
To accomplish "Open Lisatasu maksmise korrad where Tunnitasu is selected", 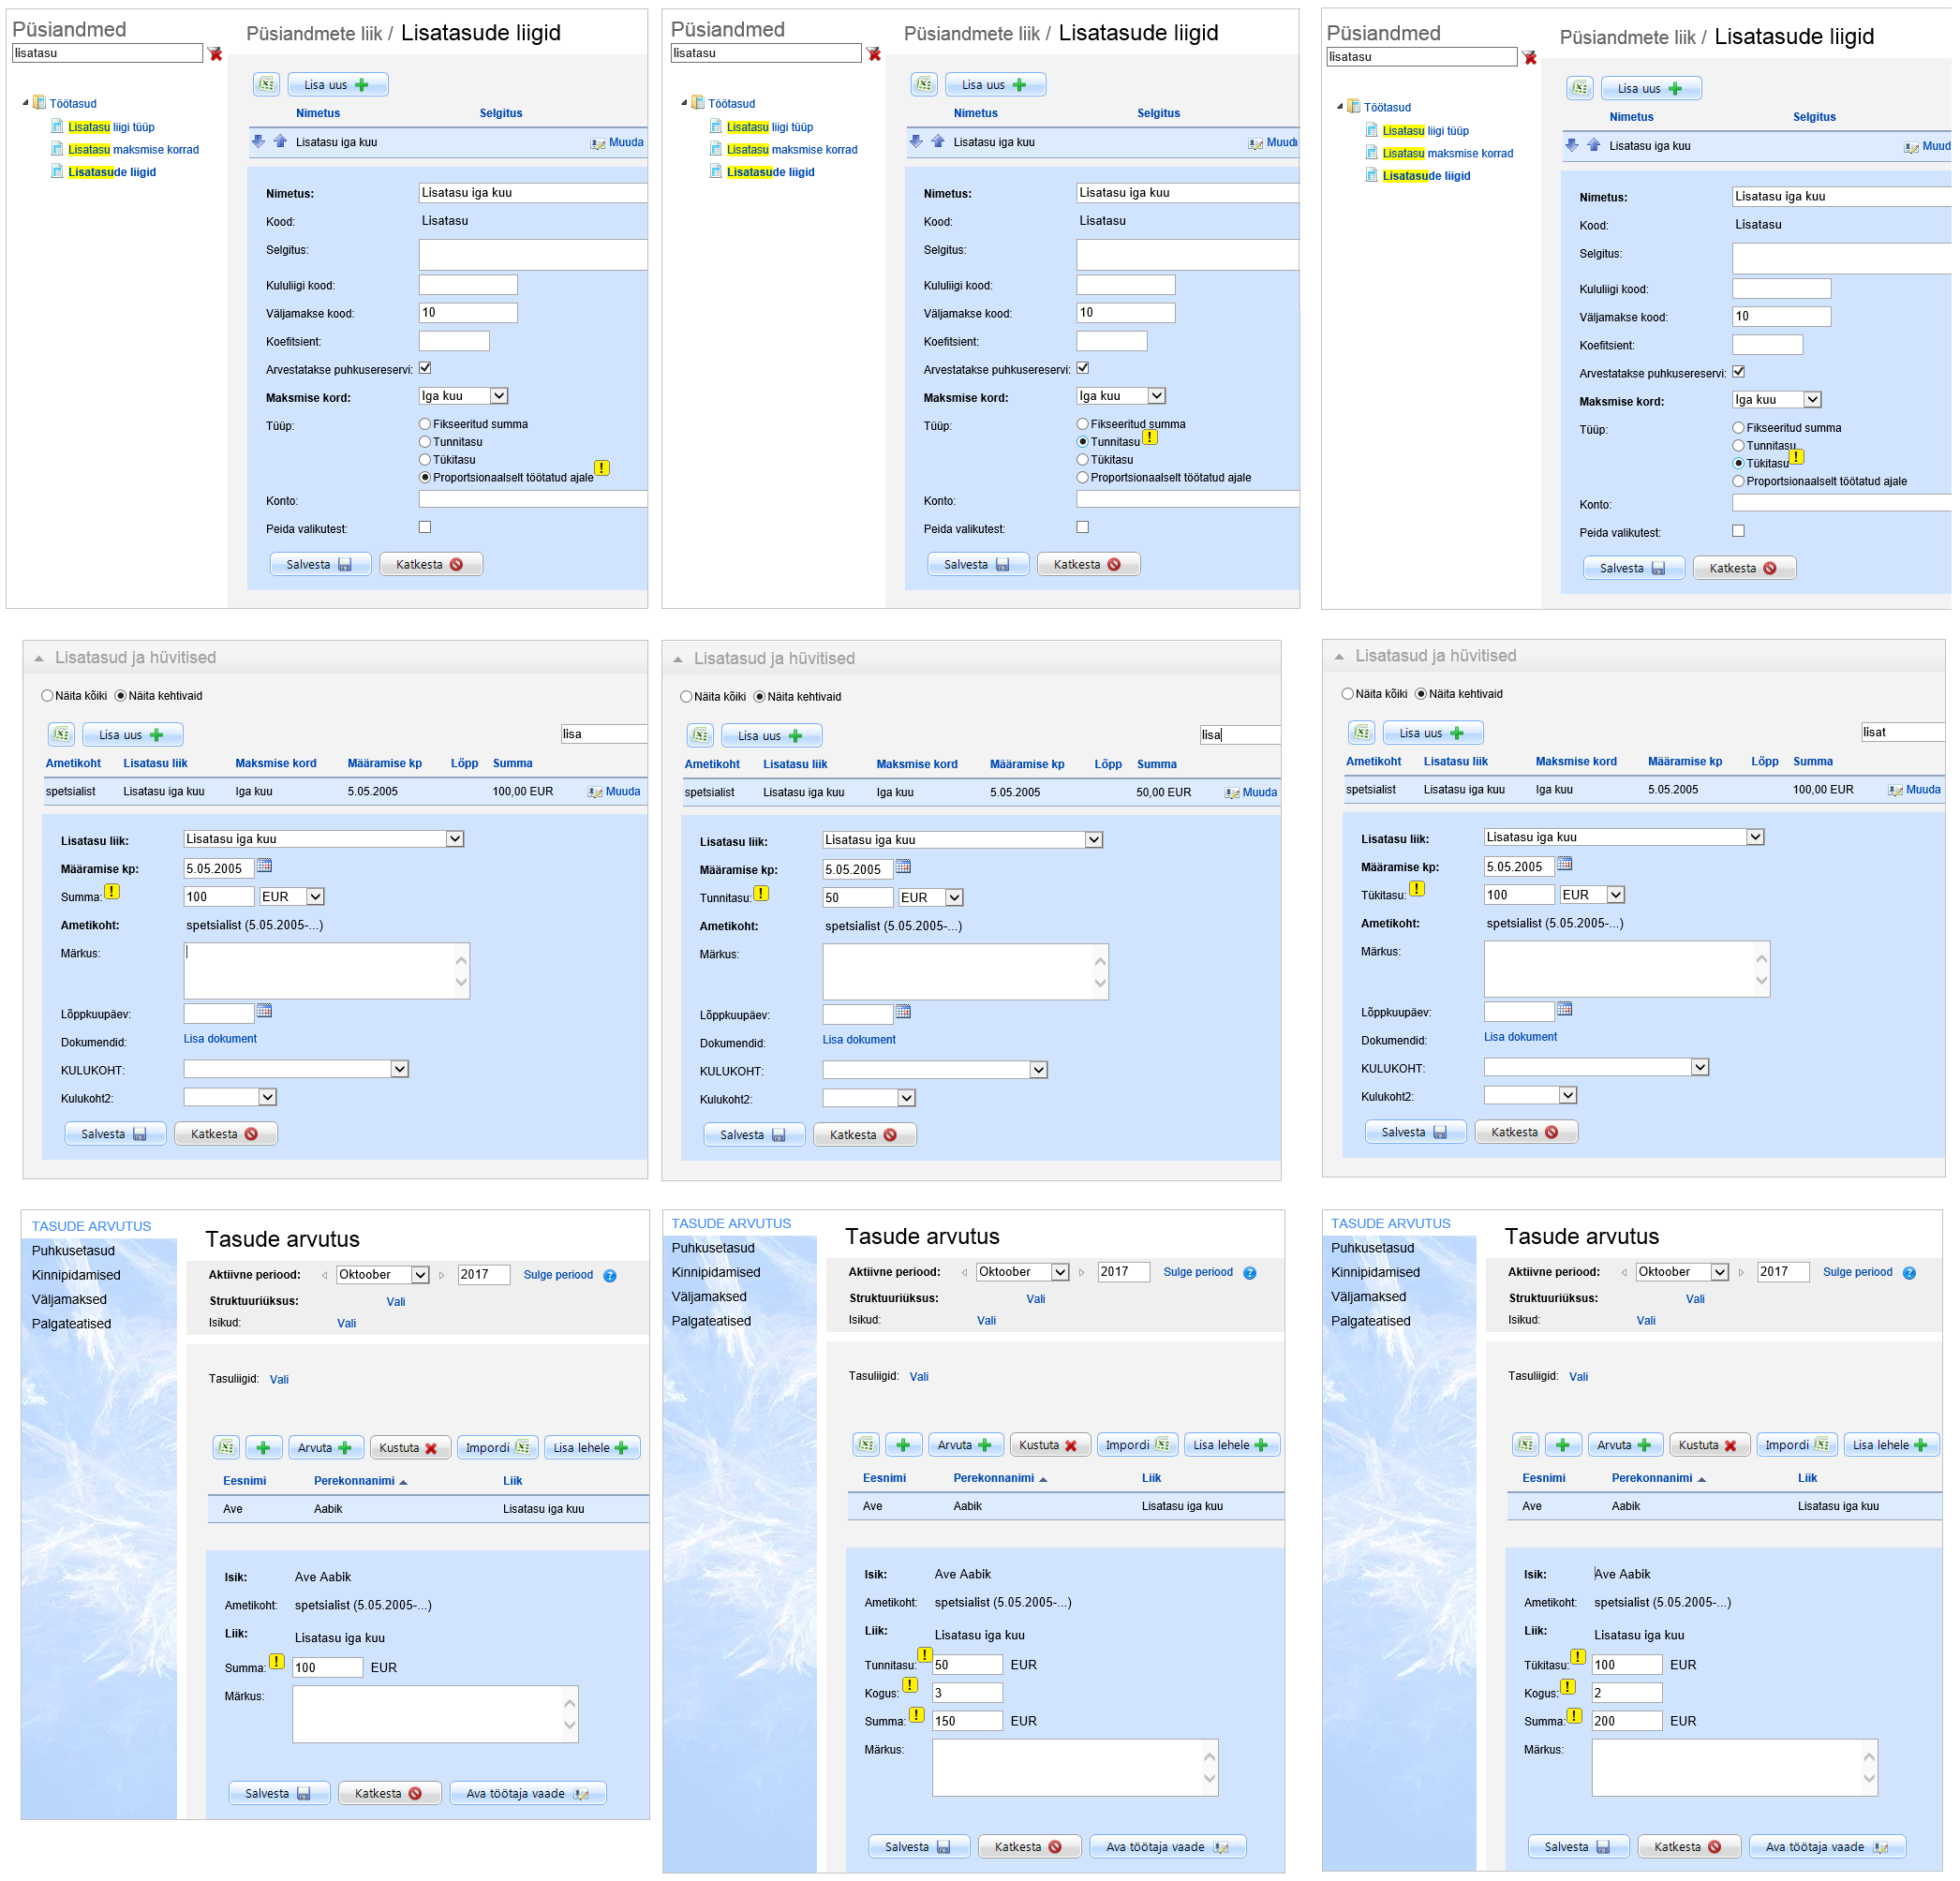I will [x=791, y=150].
